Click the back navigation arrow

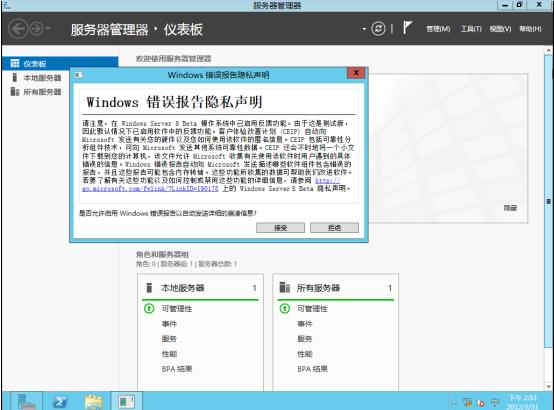18,28
